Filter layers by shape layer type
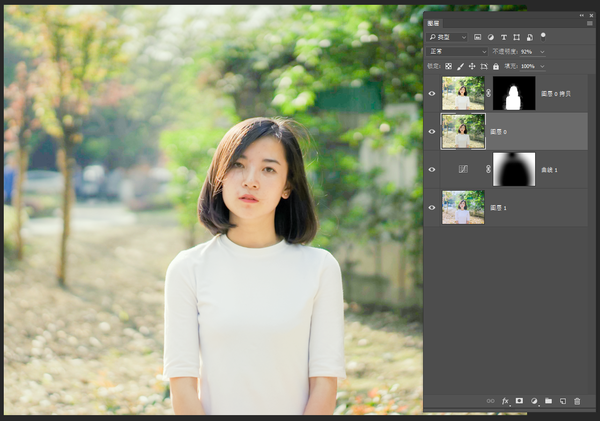The height and width of the screenshot is (421, 600). [x=517, y=37]
